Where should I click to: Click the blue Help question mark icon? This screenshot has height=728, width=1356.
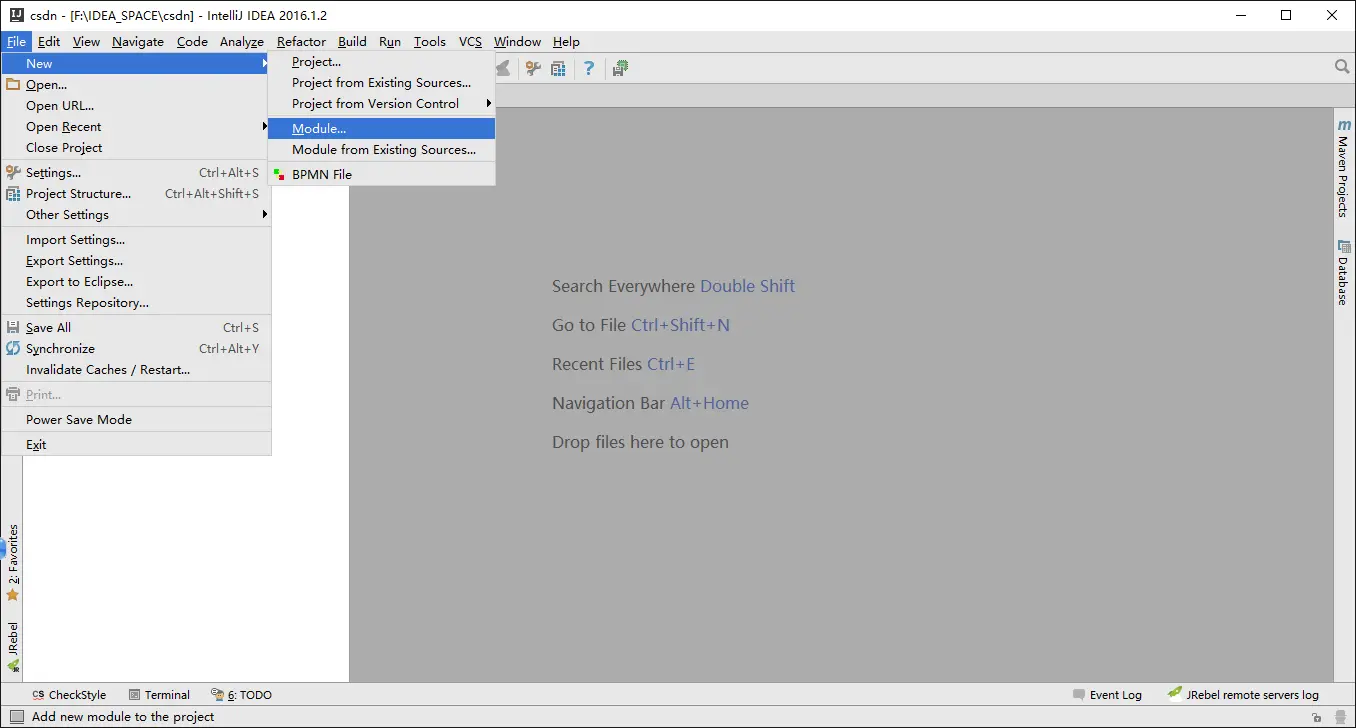tap(589, 68)
